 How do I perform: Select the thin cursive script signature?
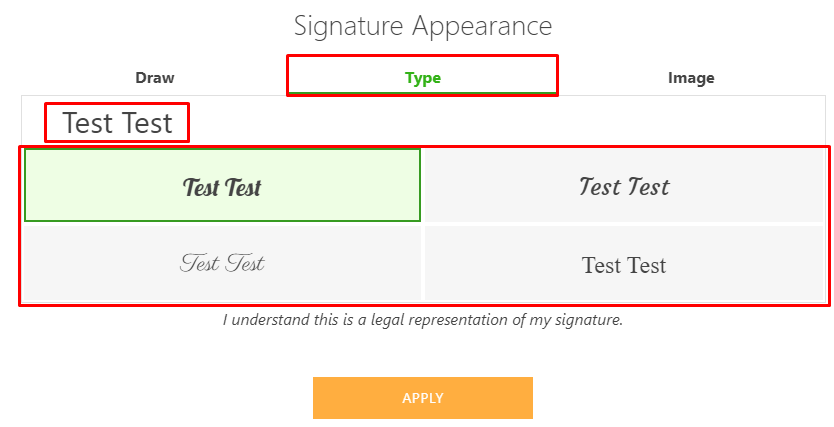(x=222, y=264)
